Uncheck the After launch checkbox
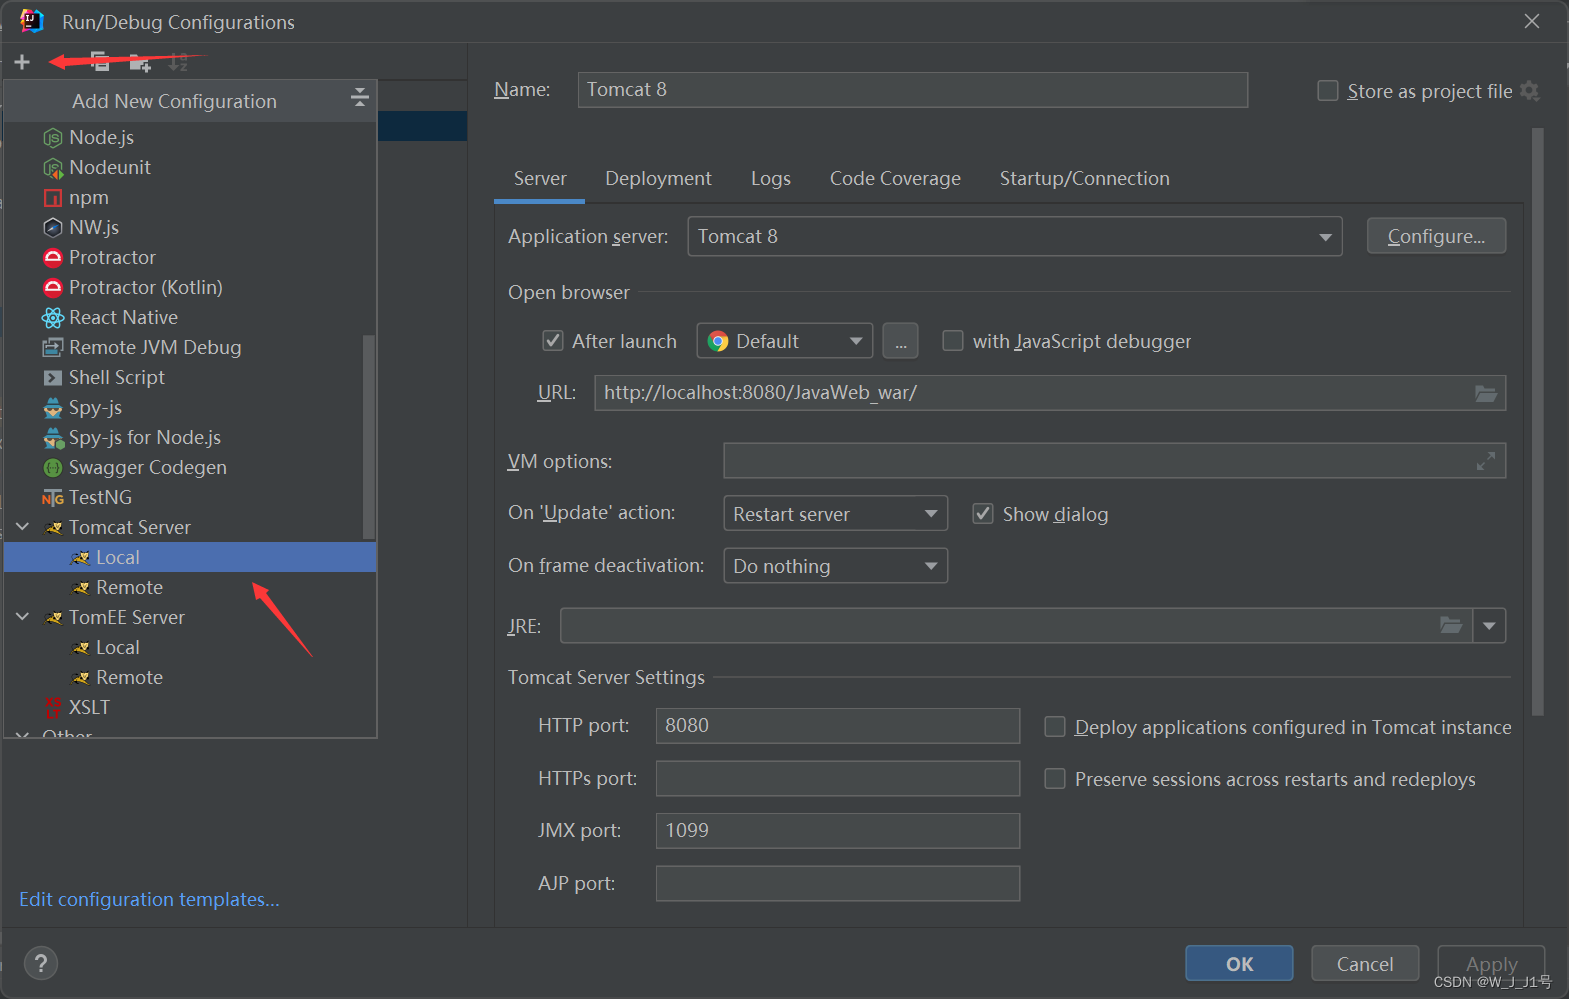The height and width of the screenshot is (999, 1569). click(553, 341)
